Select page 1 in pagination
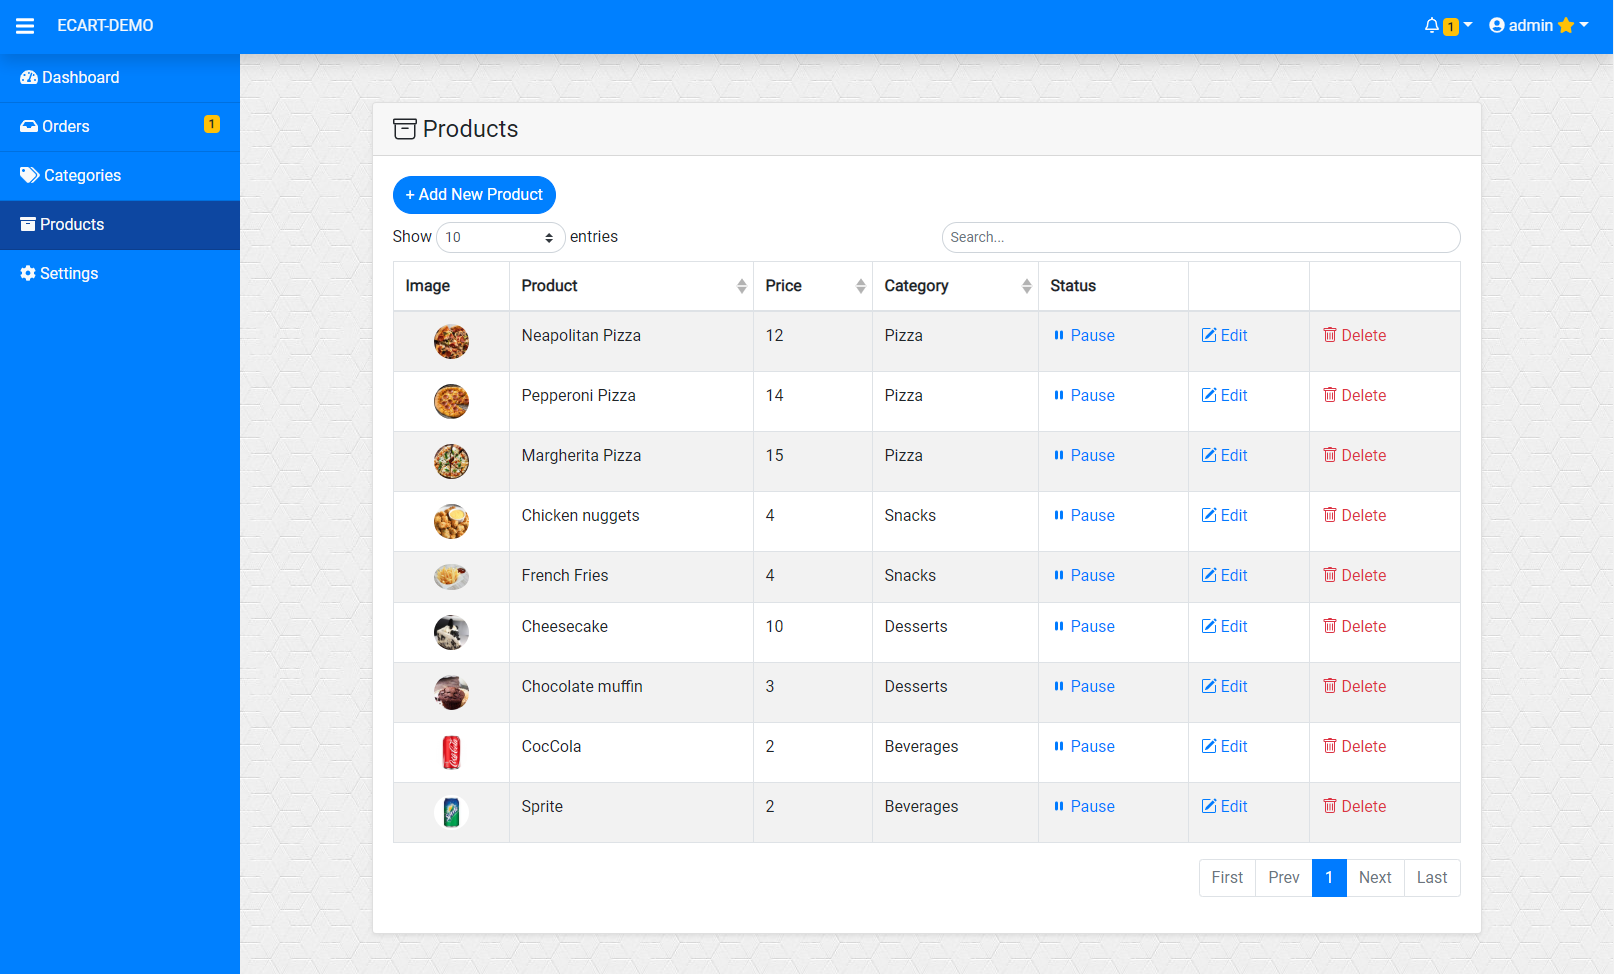This screenshot has width=1614, height=974. point(1329,878)
